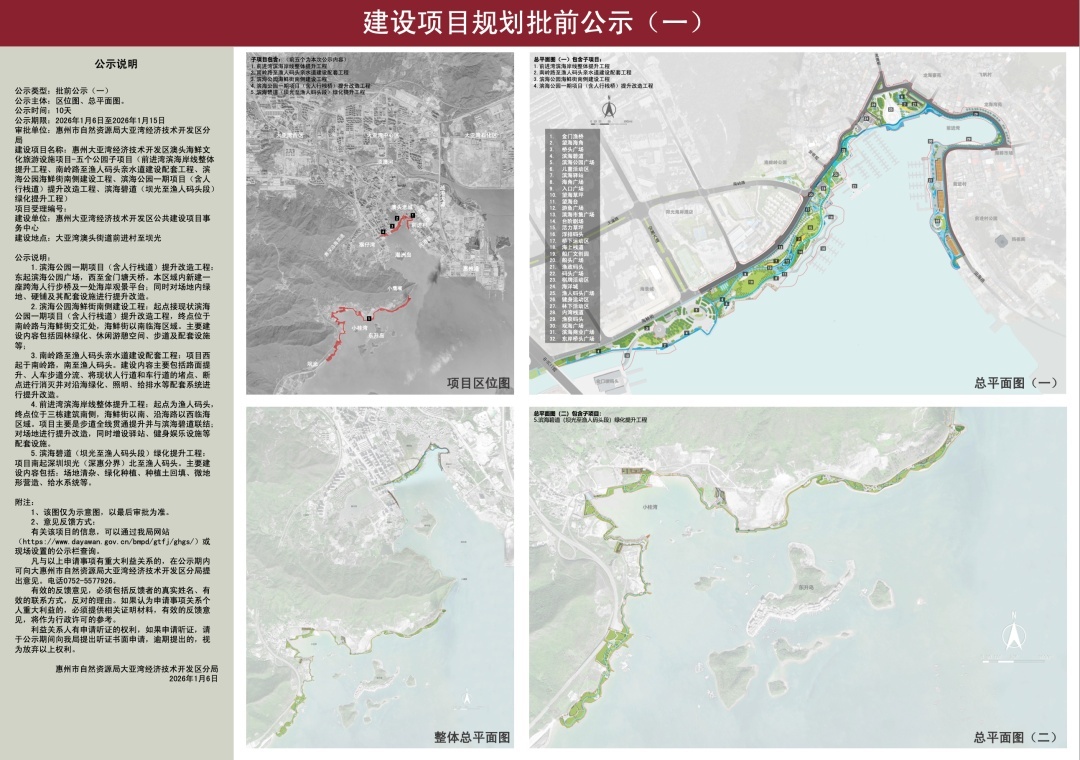
Task: Click the north arrow on 总平面图（二）
Action: [1011, 635]
